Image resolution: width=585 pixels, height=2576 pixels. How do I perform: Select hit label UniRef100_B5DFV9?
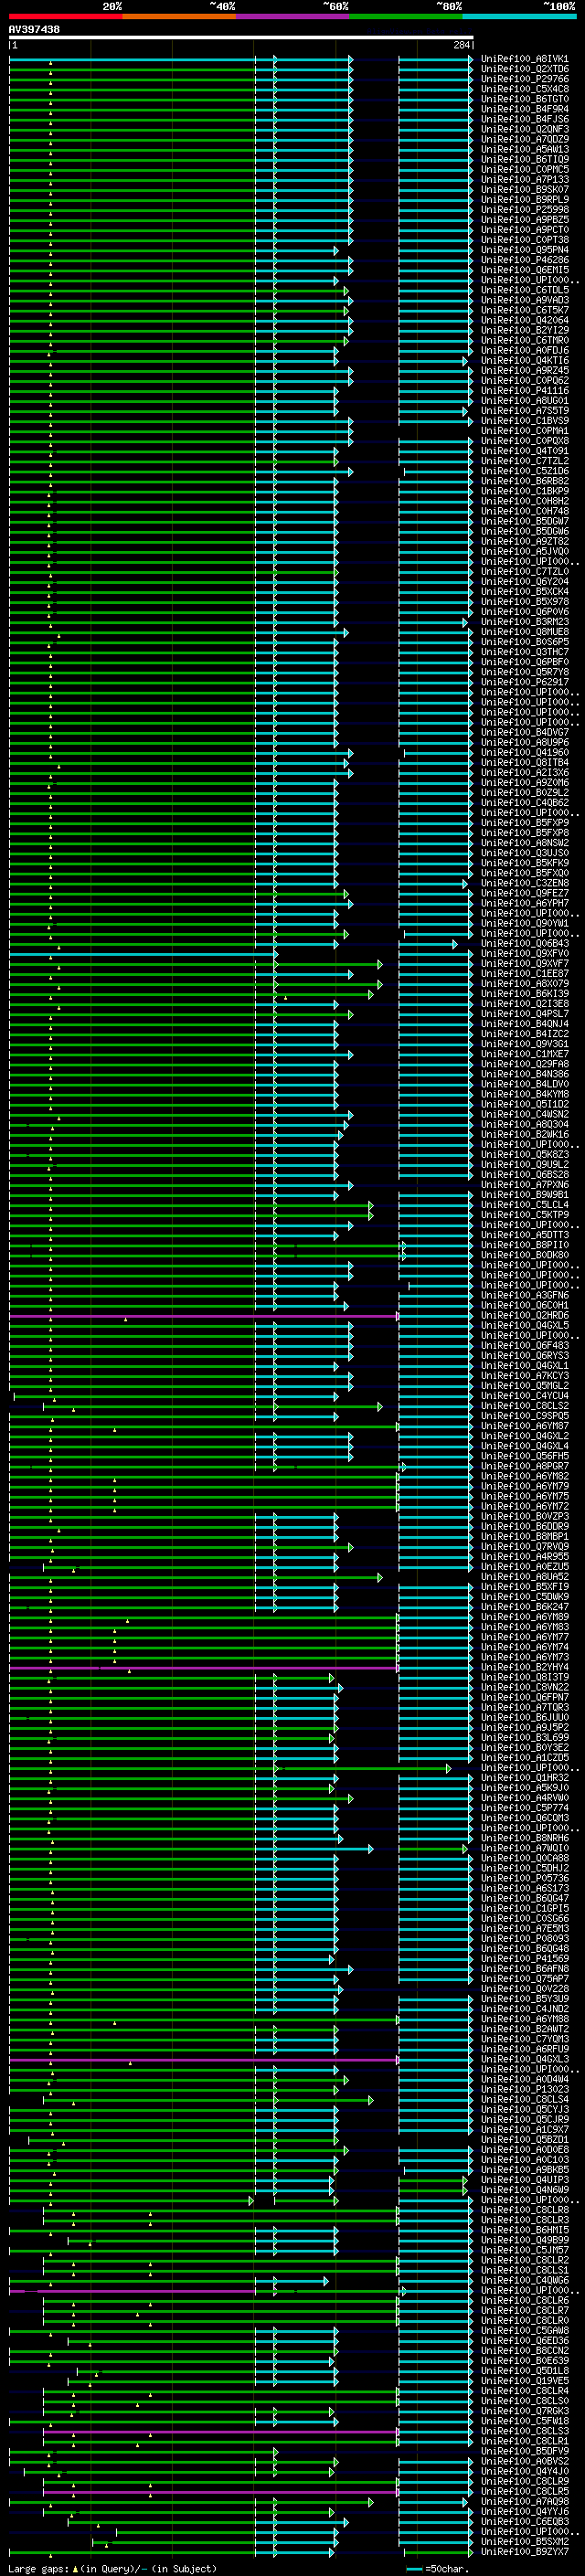(525, 2451)
